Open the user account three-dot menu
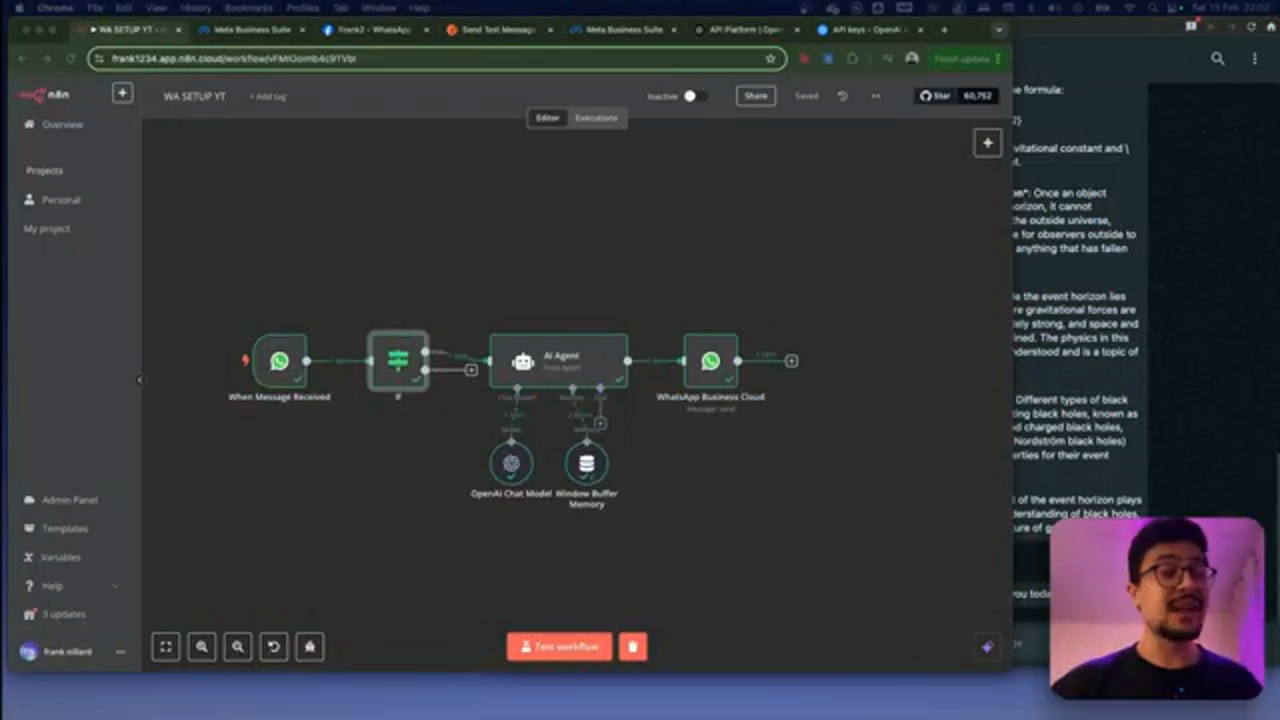1280x720 pixels. 121,652
